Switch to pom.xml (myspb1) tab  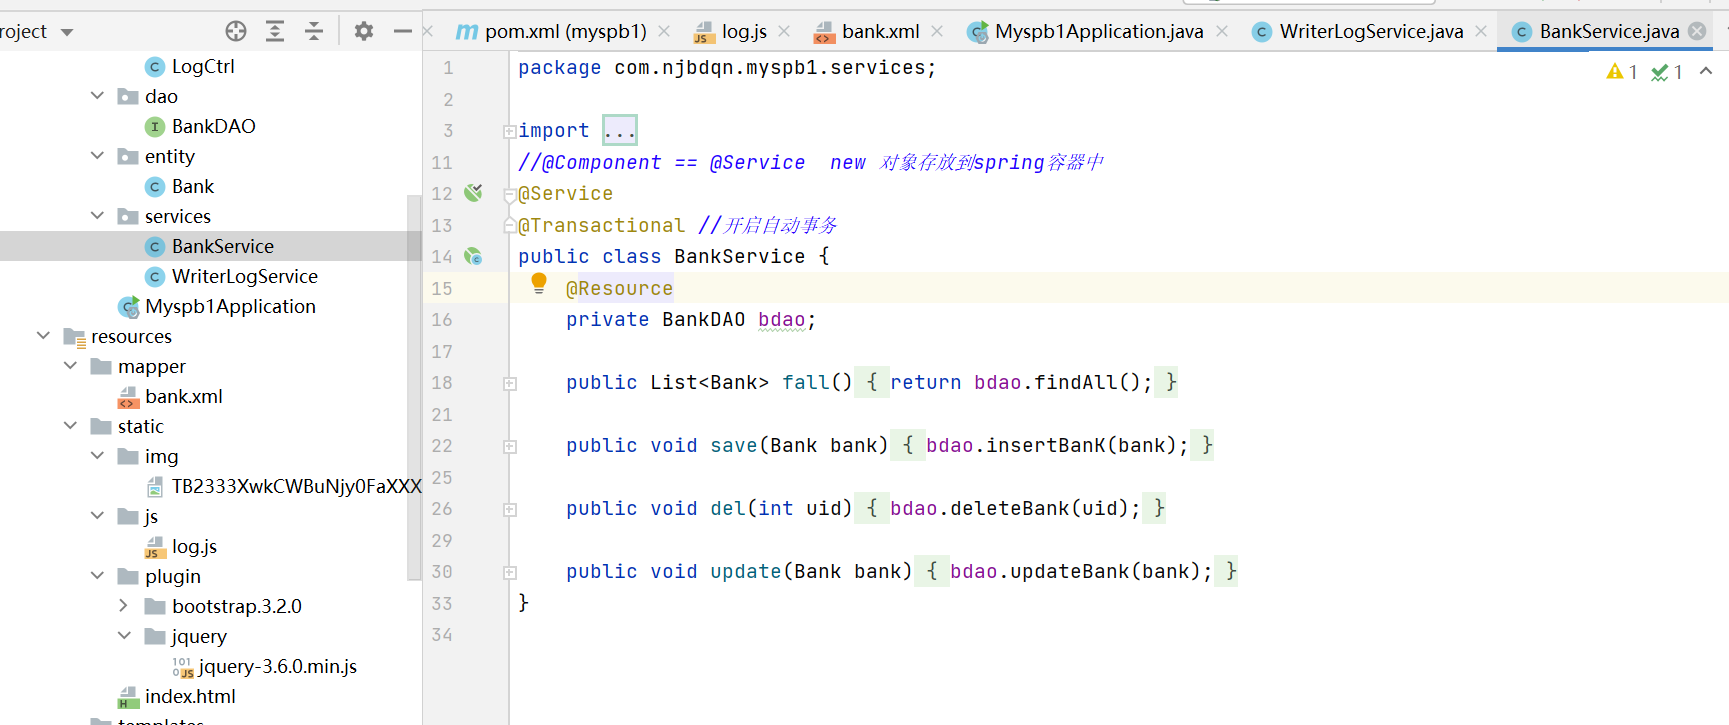pyautogui.click(x=552, y=31)
